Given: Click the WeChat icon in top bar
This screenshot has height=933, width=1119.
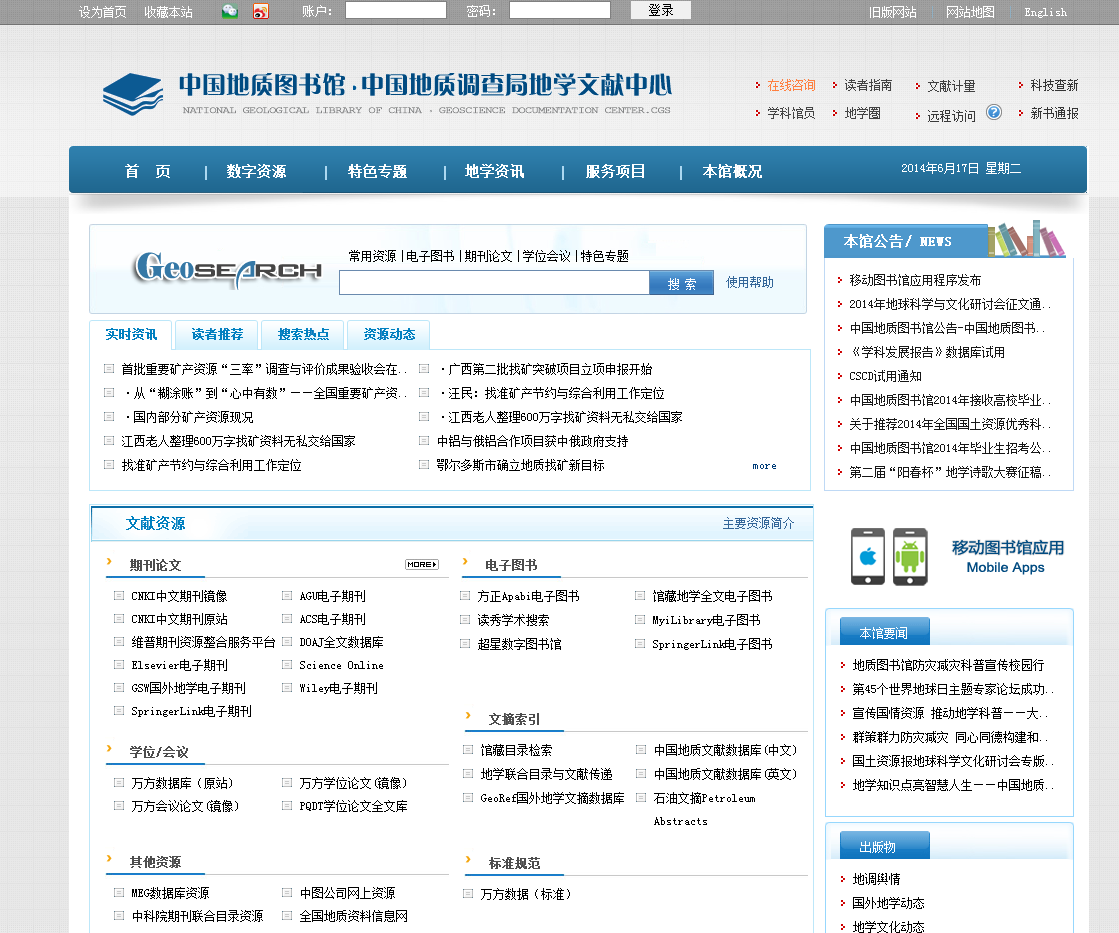Looking at the screenshot, I should (x=230, y=11).
